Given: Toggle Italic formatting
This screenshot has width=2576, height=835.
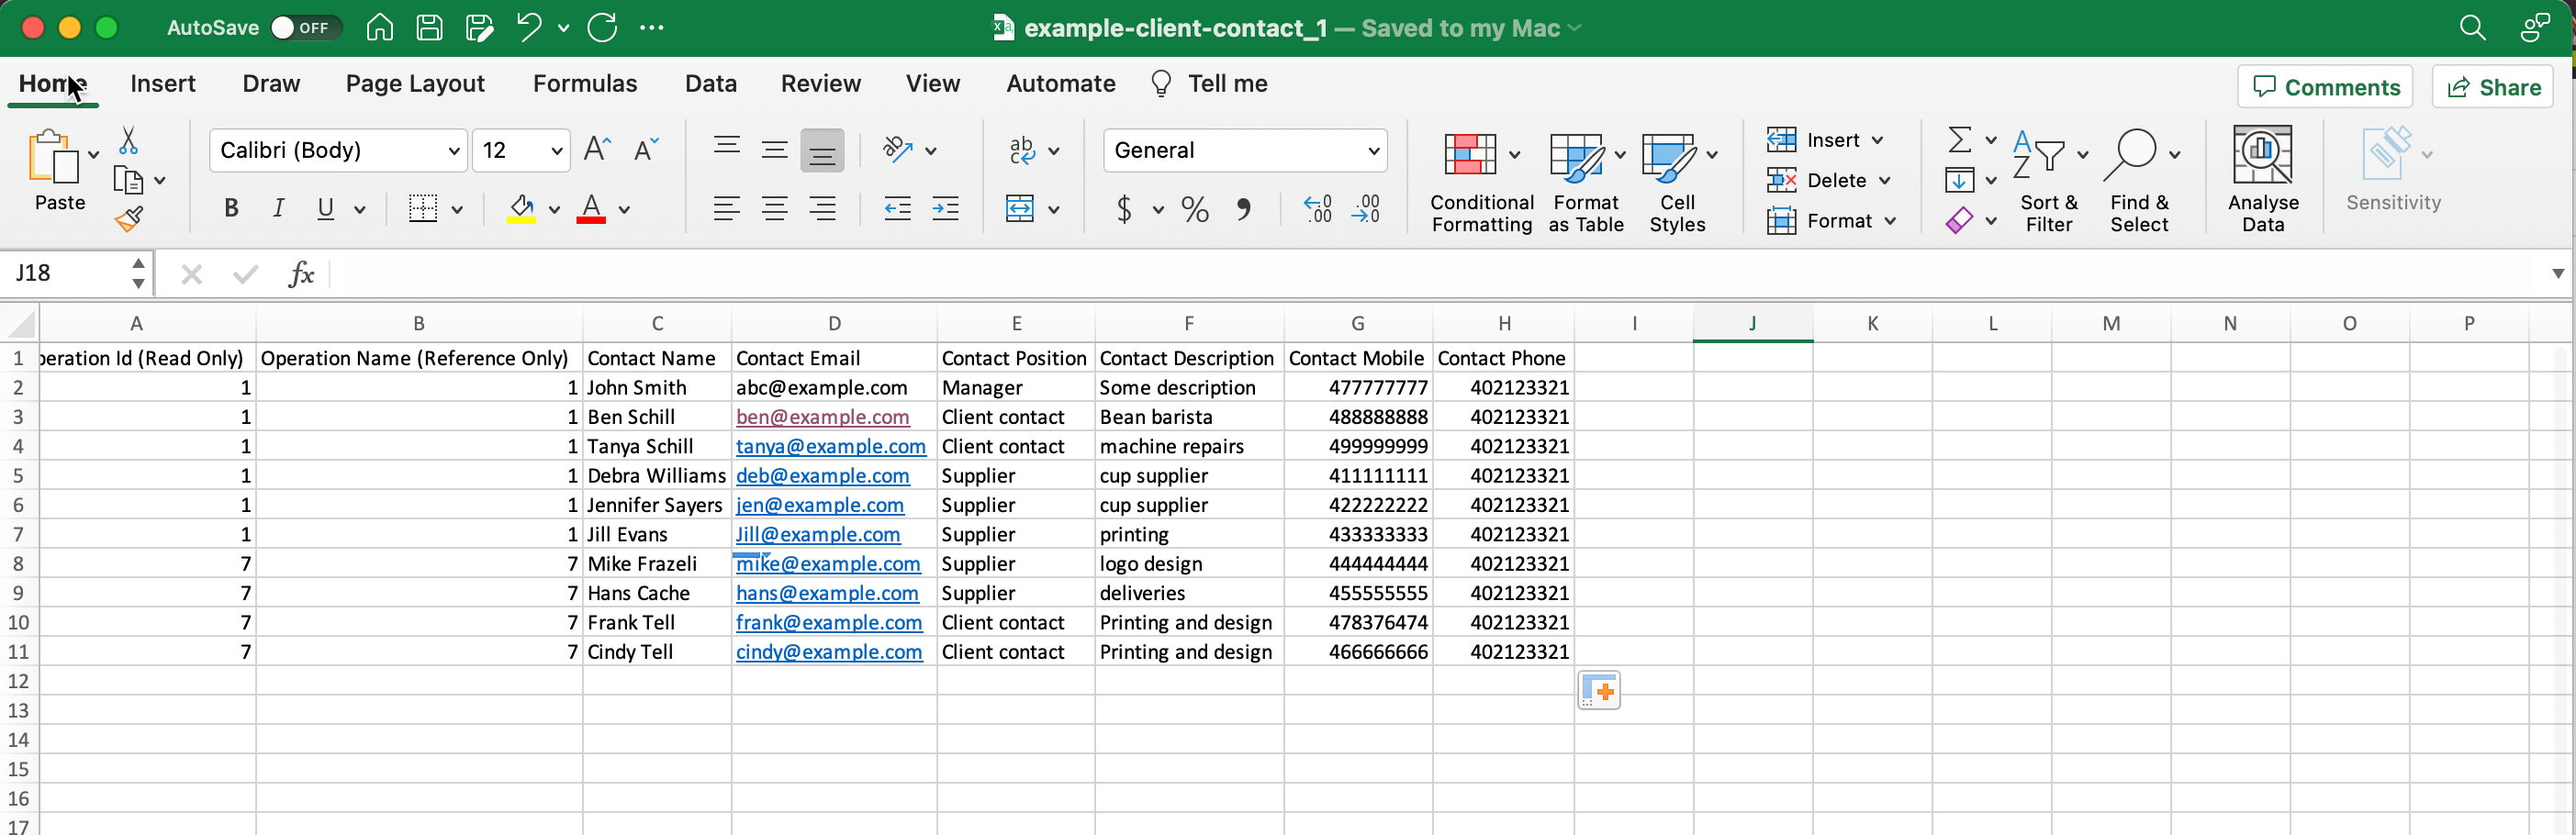Looking at the screenshot, I should [278, 209].
